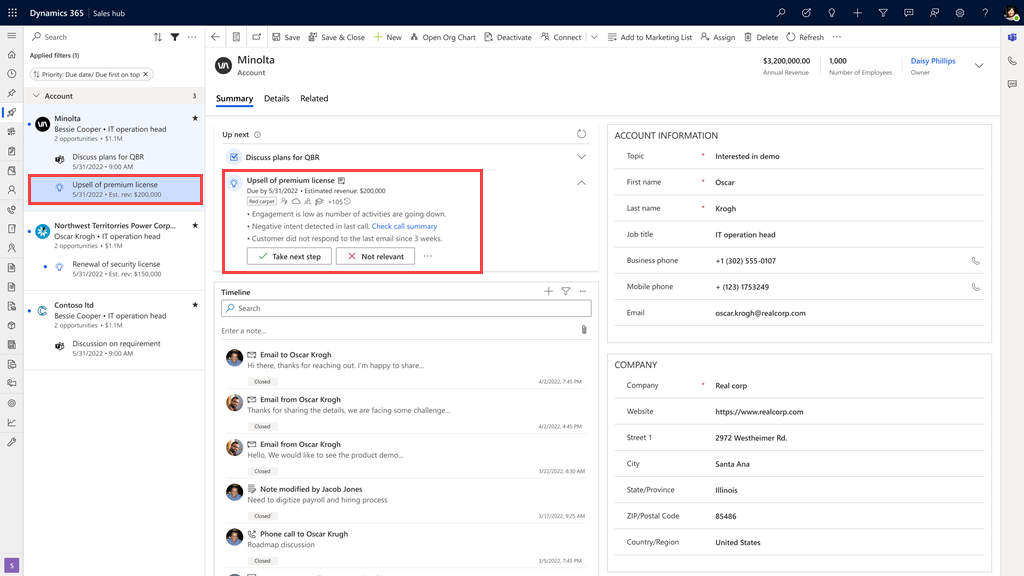Open more options ellipsis in work list header
Image resolution: width=1024 pixels, height=576 pixels.
[192, 37]
